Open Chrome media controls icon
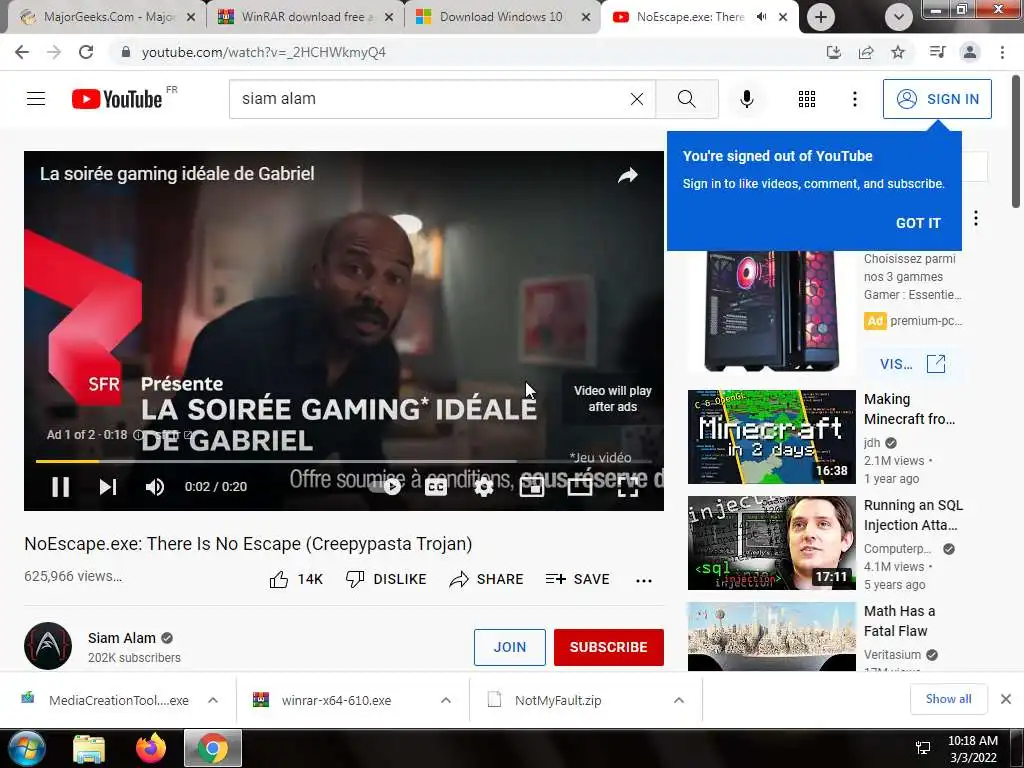This screenshot has height=768, width=1024. 937,52
